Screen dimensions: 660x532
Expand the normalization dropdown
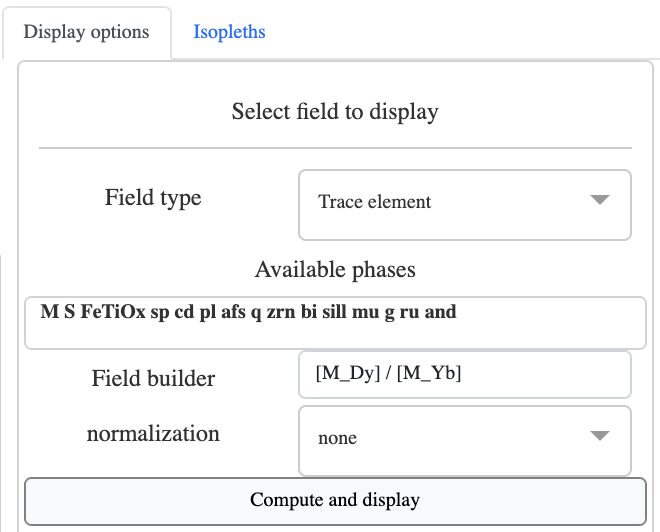465,438
